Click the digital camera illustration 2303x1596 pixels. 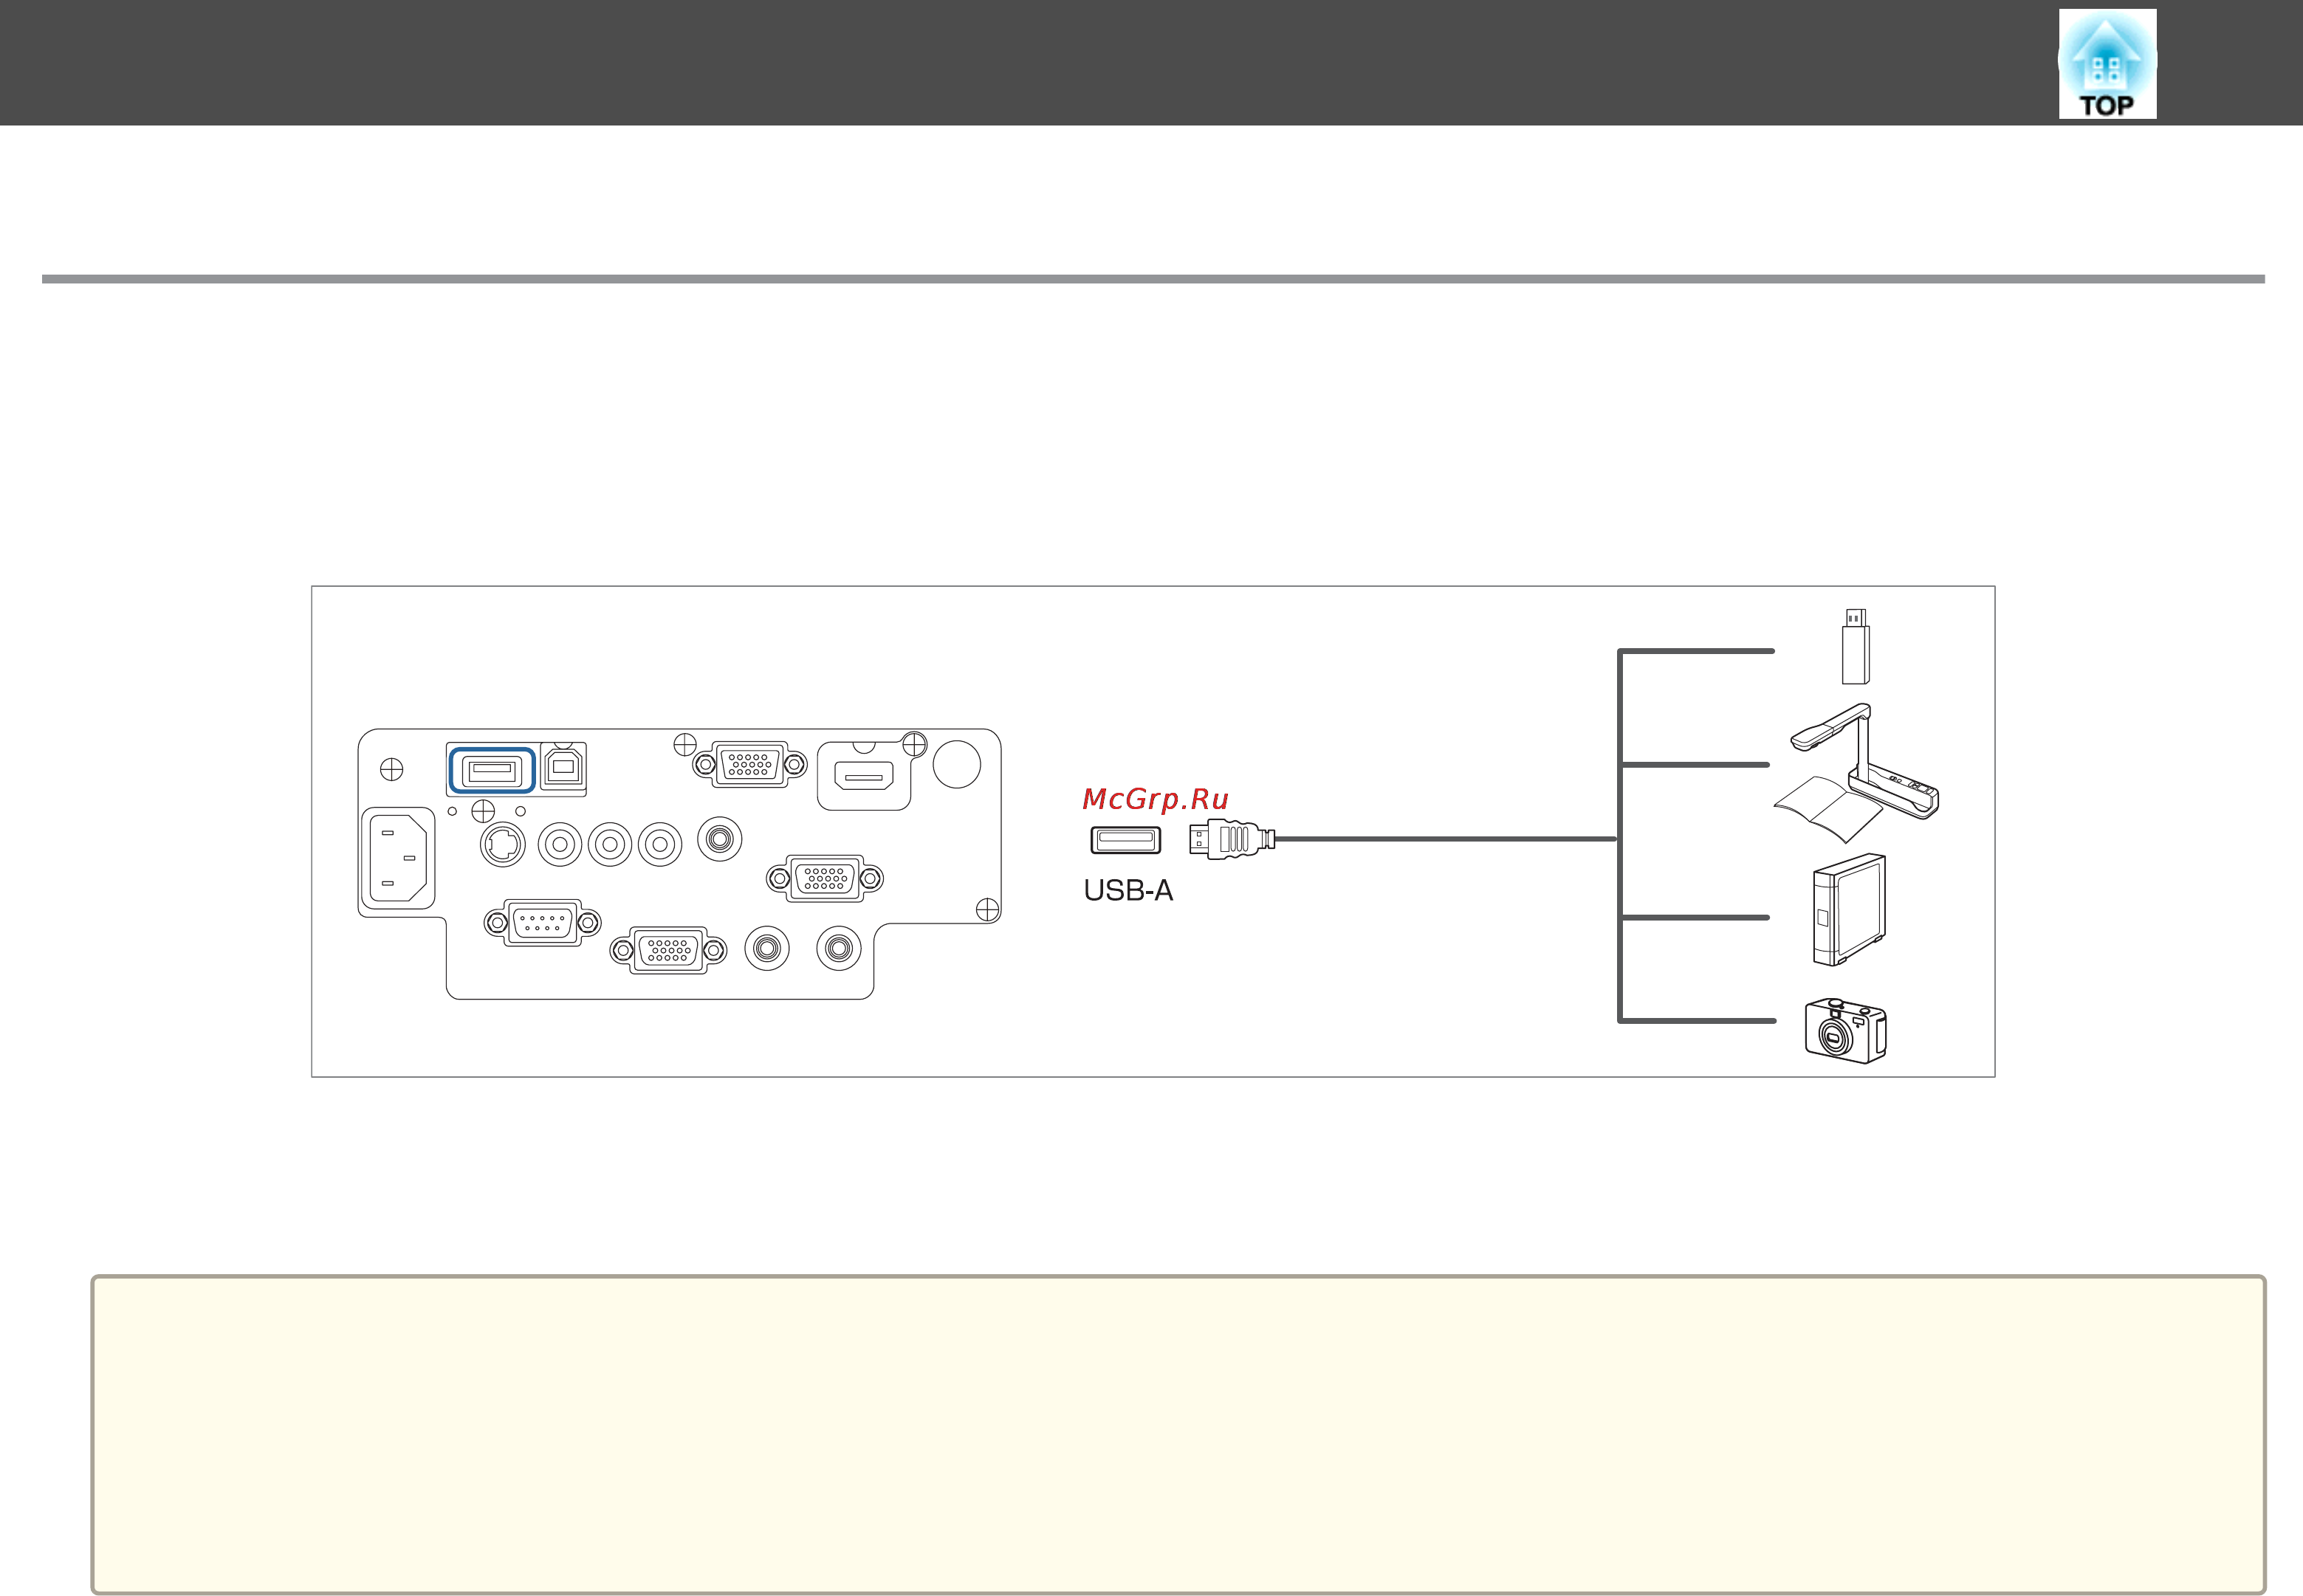pyautogui.click(x=1845, y=1030)
